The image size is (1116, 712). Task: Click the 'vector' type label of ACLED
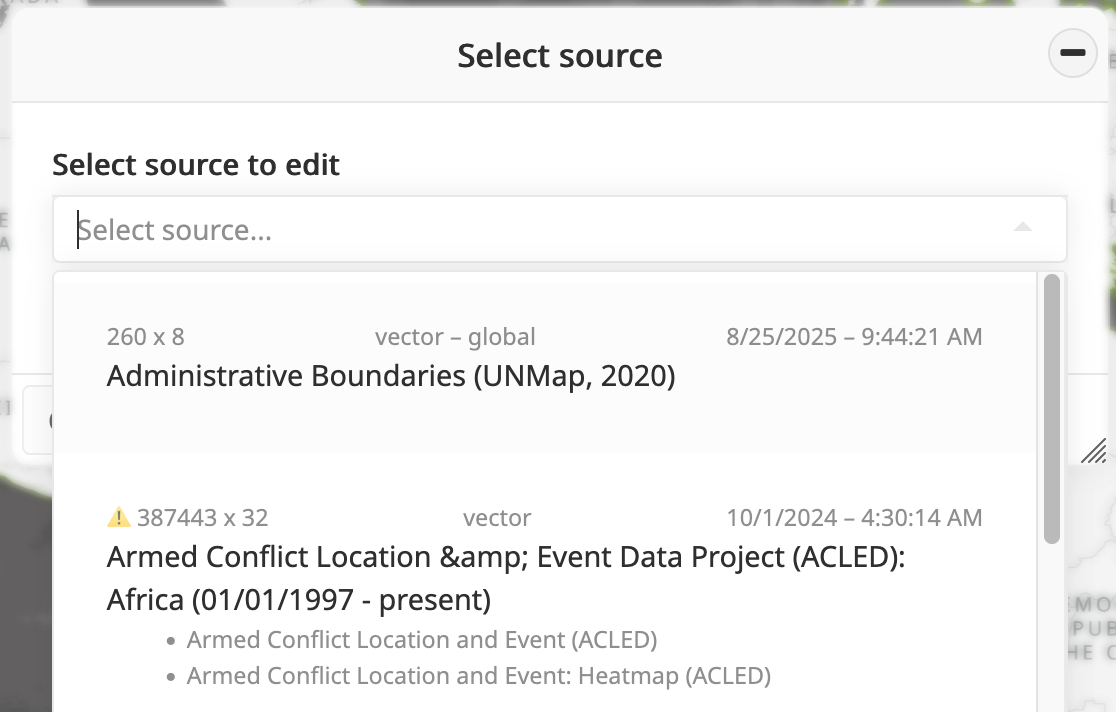tap(497, 518)
